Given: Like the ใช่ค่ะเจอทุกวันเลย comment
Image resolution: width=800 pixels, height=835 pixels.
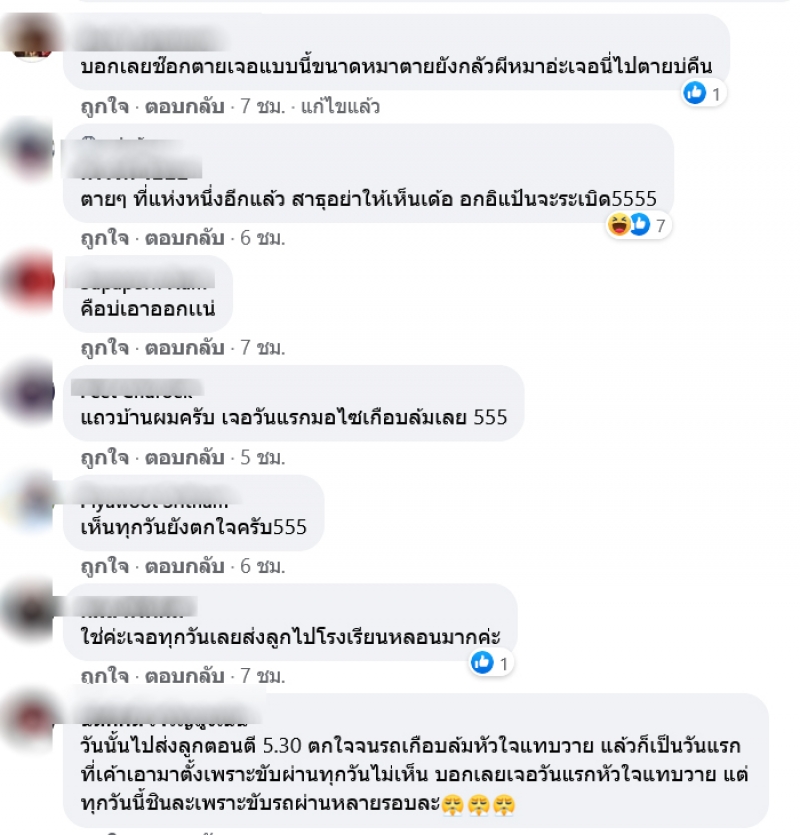Looking at the screenshot, I should tap(104, 675).
